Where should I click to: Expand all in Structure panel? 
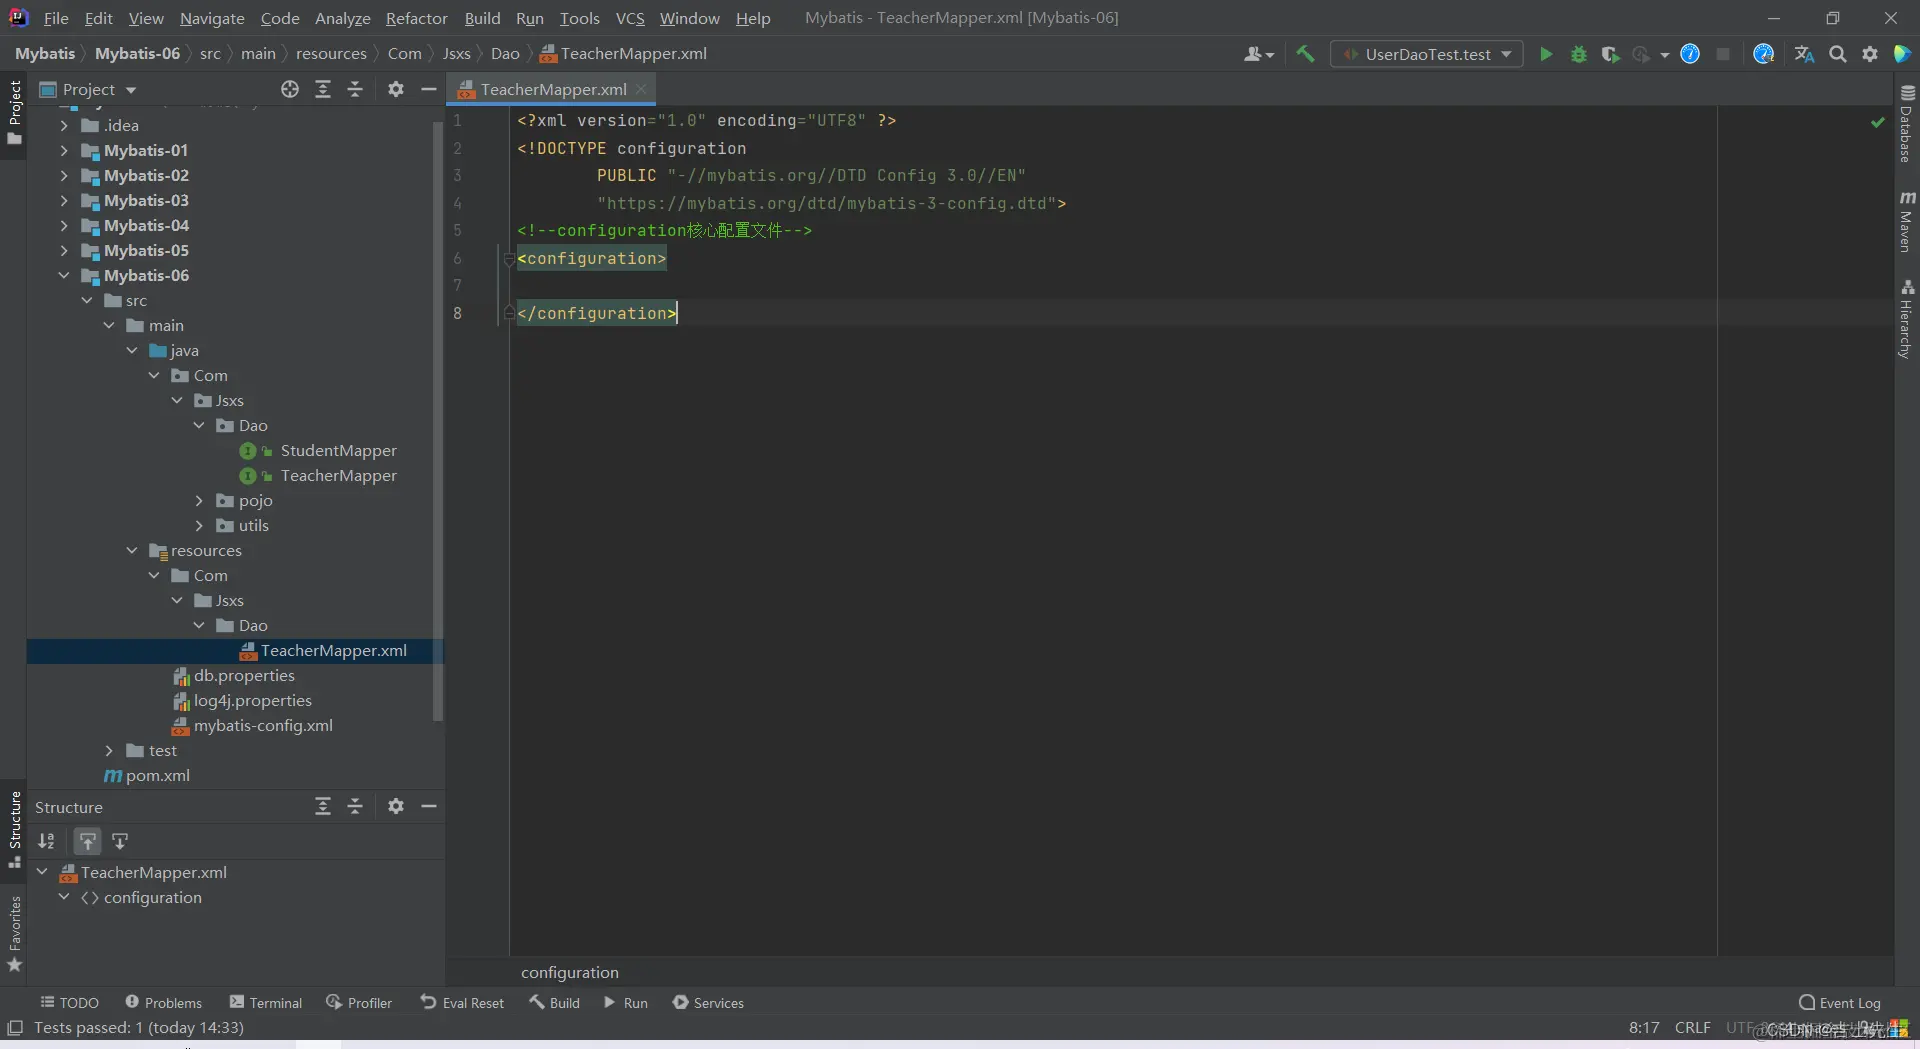[x=323, y=806]
